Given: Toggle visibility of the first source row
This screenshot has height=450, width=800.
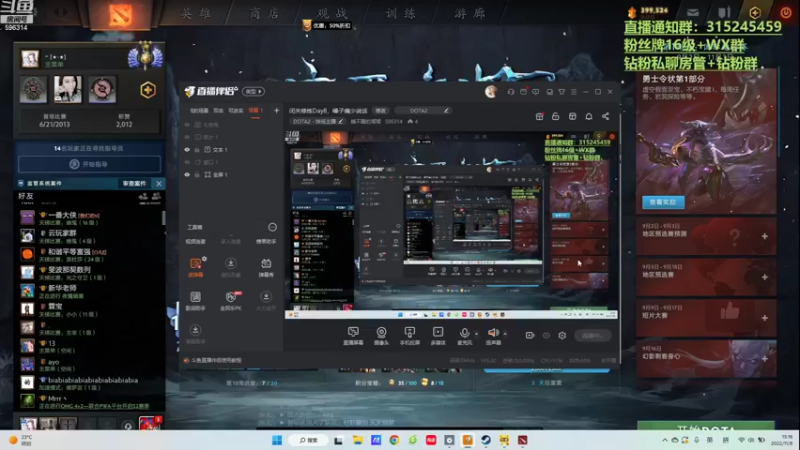Looking at the screenshot, I should [187, 124].
